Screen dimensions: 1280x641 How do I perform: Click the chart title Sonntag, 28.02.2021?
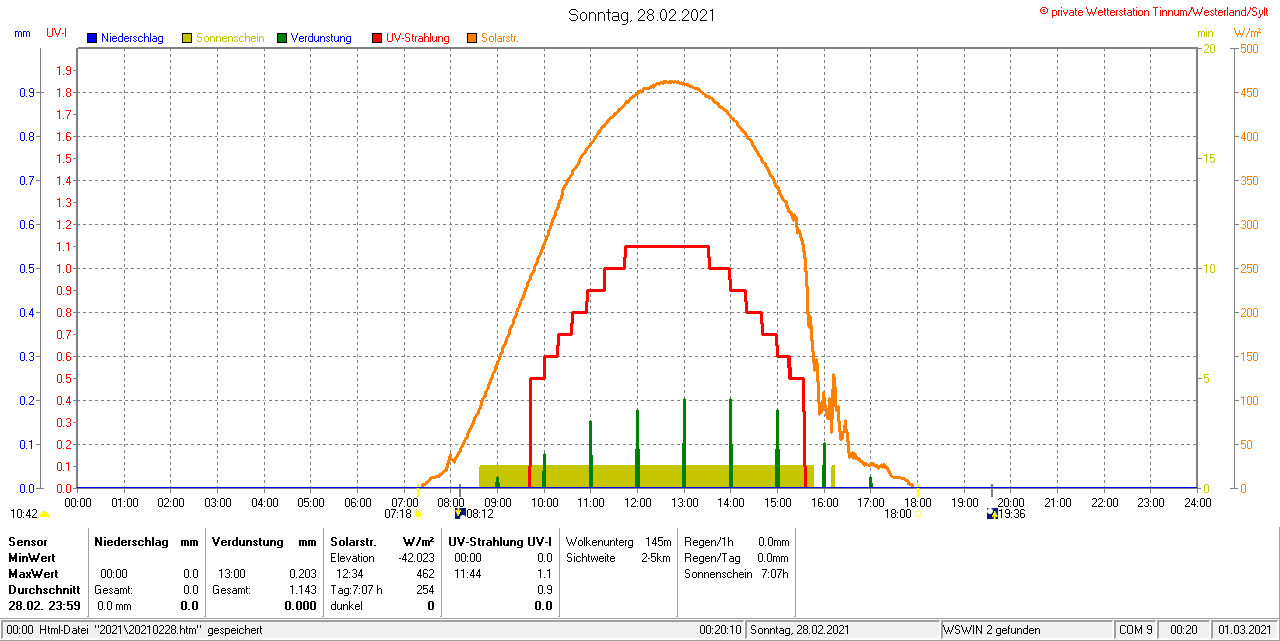[x=642, y=15]
